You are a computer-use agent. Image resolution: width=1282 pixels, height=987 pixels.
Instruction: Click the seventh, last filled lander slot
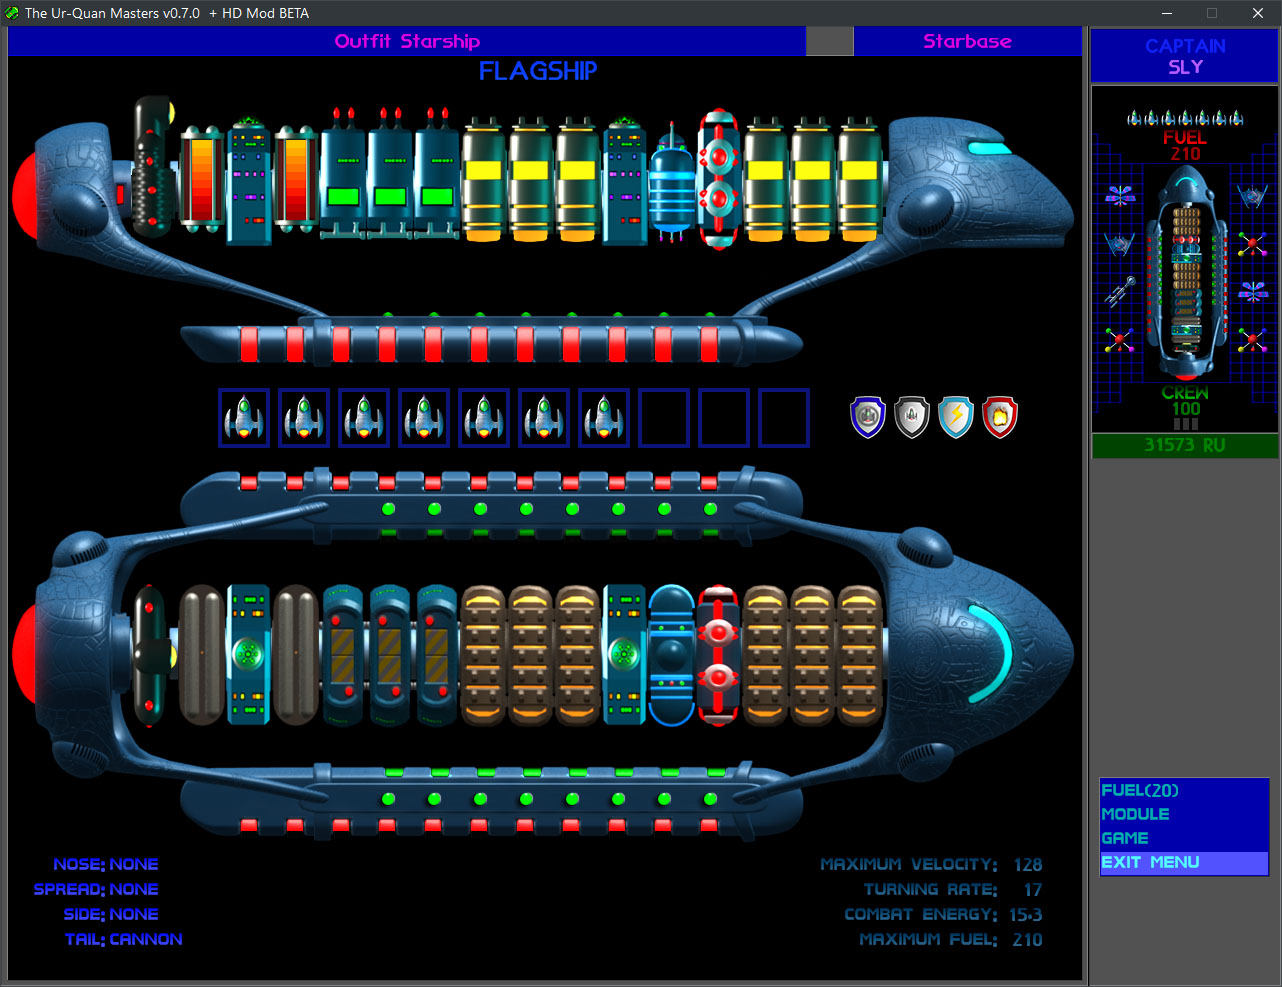pos(604,417)
